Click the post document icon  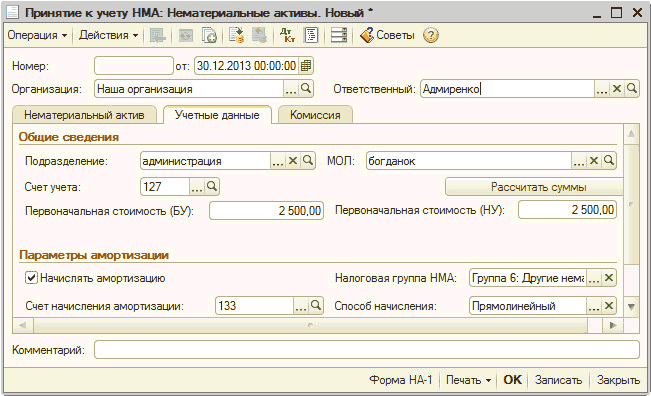pos(237,35)
